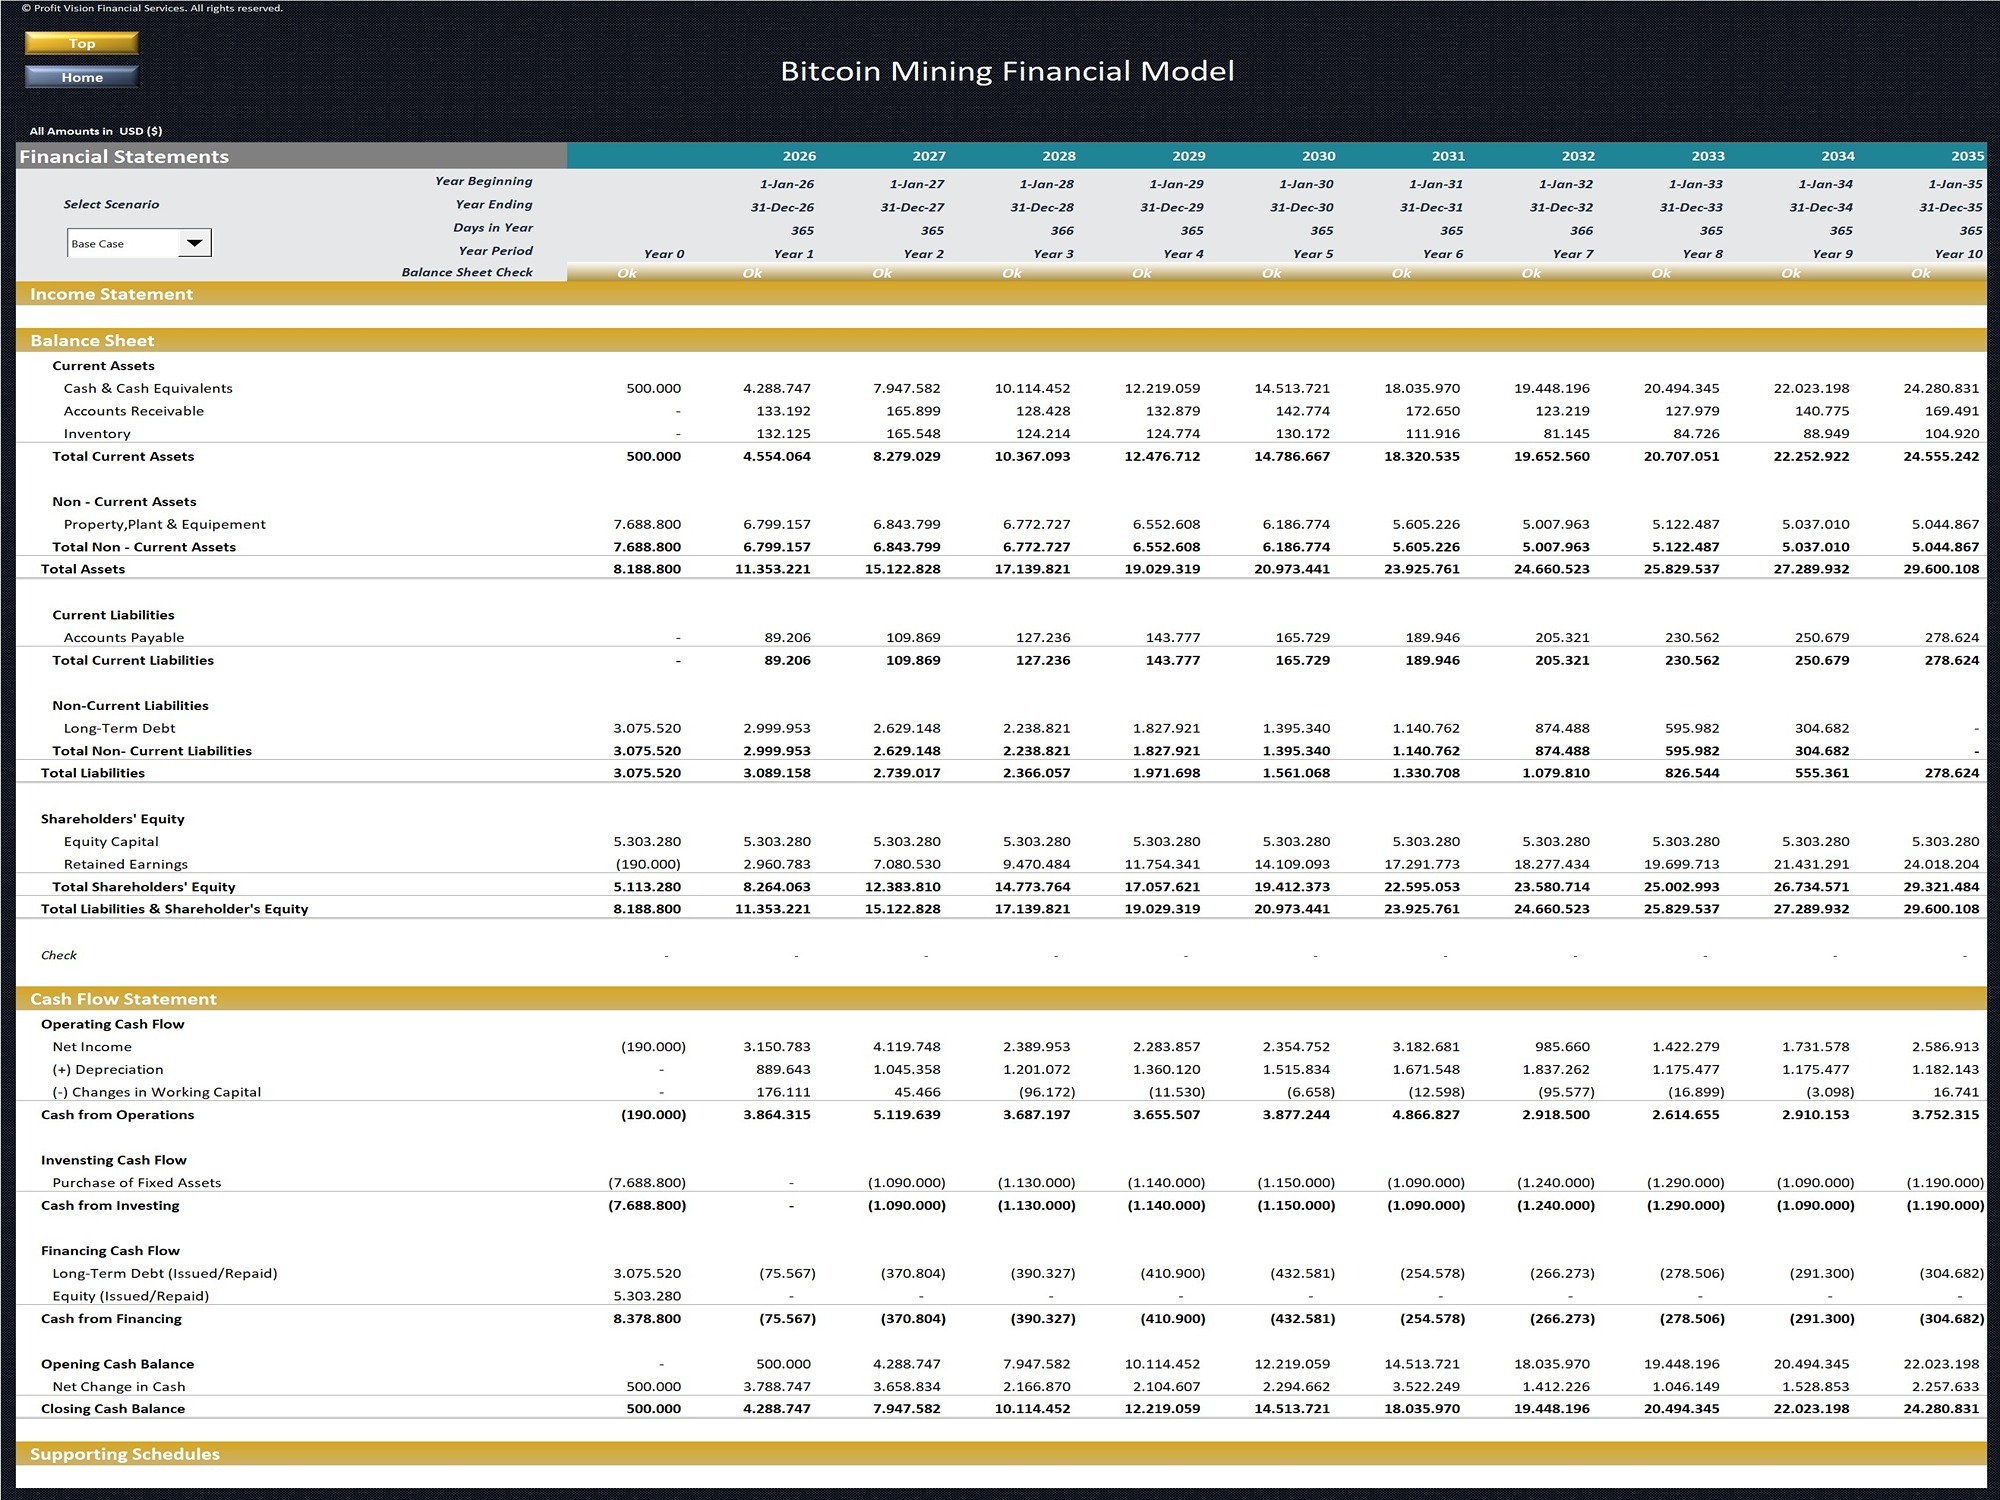Select the Year Period label cell
This screenshot has height=1500, width=2000.
click(497, 250)
